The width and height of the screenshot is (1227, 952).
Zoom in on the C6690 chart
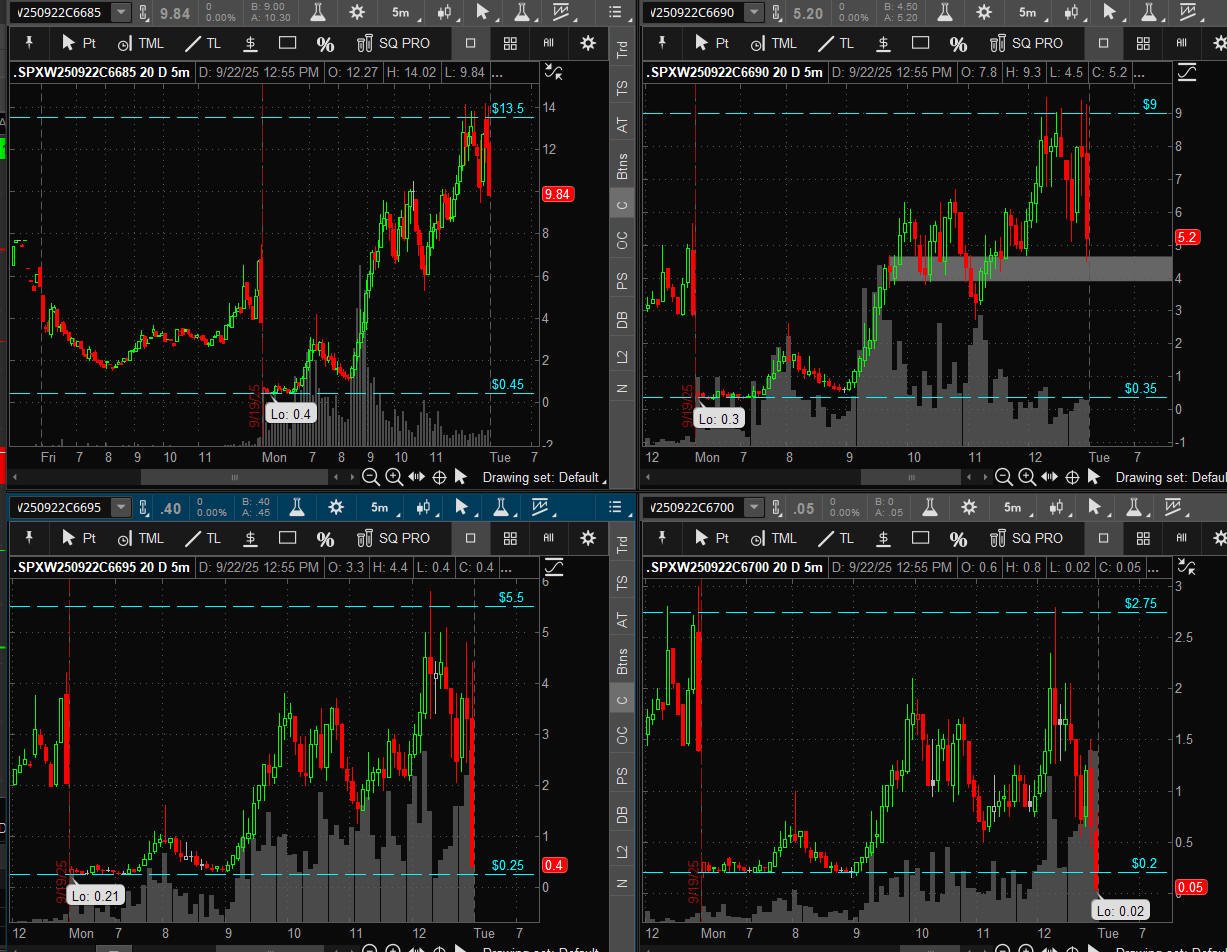[1027, 478]
